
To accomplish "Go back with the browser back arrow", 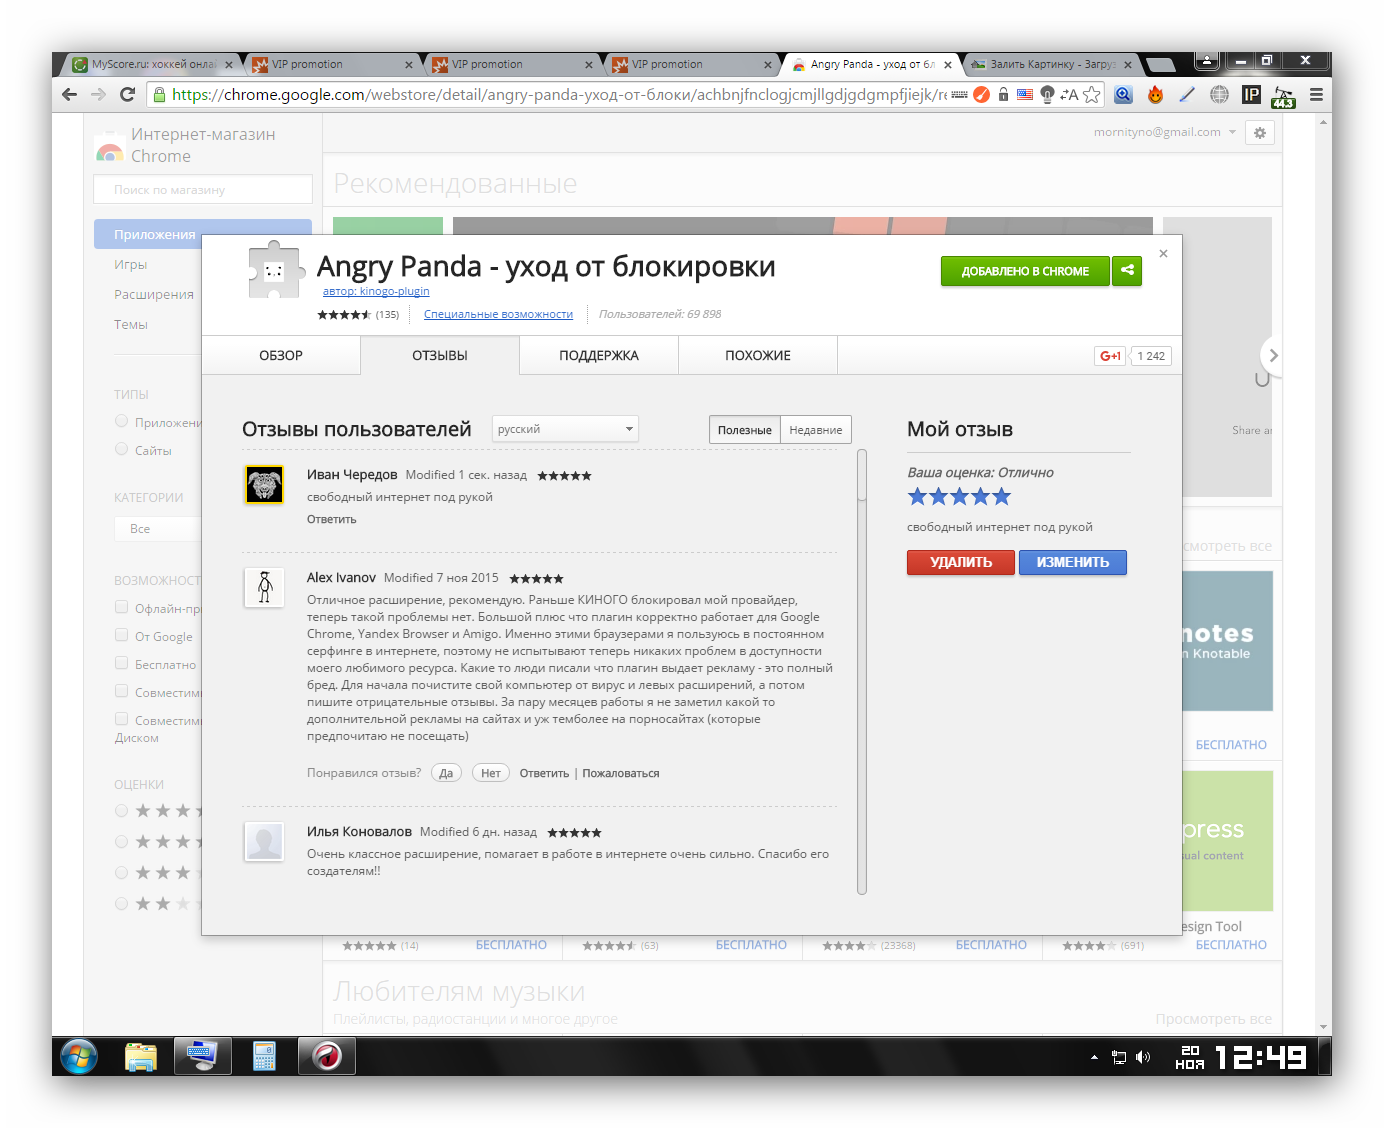I will (69, 94).
